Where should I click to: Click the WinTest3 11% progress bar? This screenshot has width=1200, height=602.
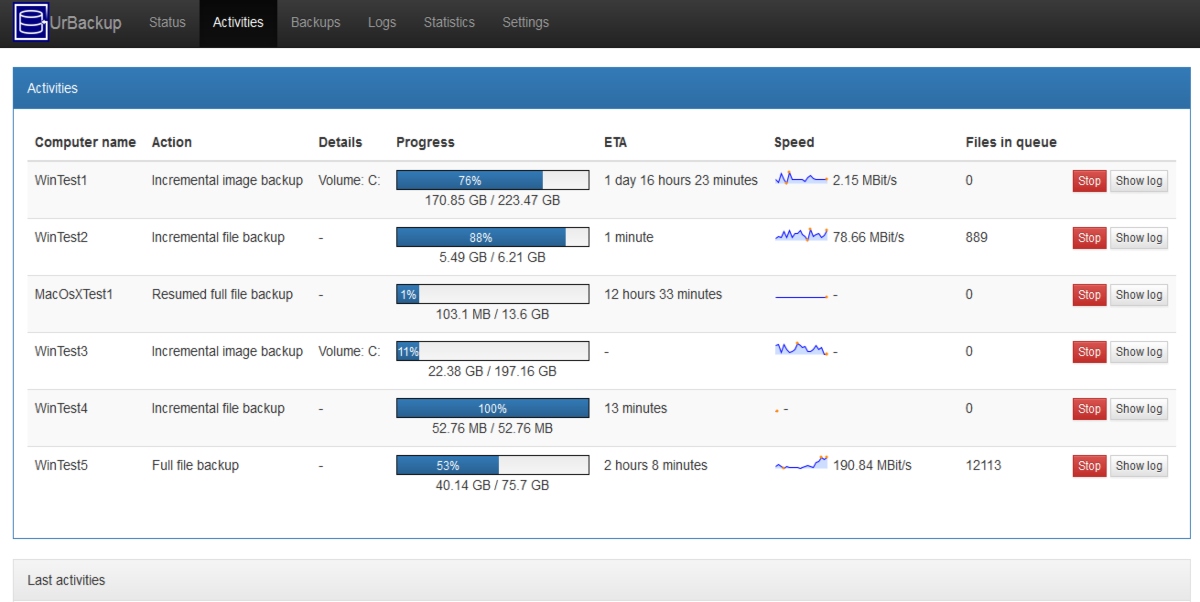[492, 351]
